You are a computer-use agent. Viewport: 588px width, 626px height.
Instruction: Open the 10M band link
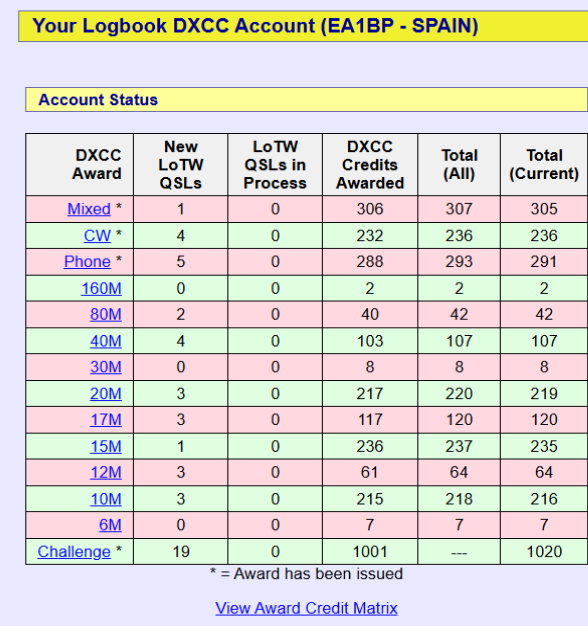pyautogui.click(x=106, y=499)
